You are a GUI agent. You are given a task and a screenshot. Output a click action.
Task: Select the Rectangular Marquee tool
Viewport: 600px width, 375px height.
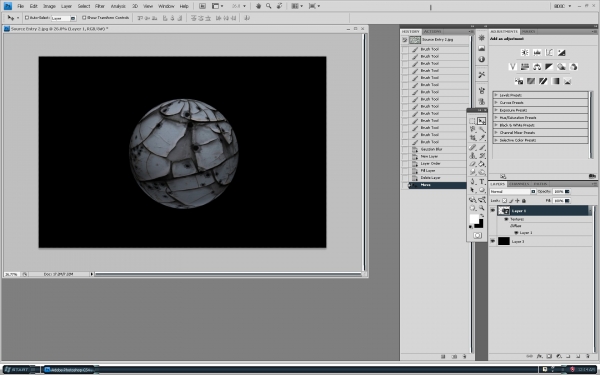point(473,121)
